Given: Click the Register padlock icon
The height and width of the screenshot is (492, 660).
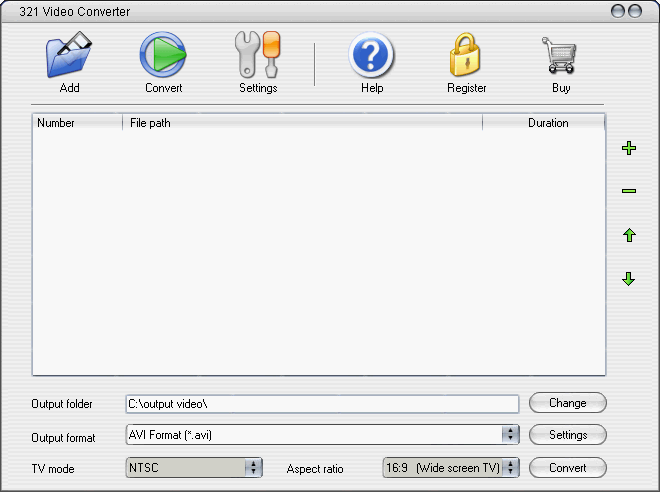Looking at the screenshot, I should pos(465,55).
